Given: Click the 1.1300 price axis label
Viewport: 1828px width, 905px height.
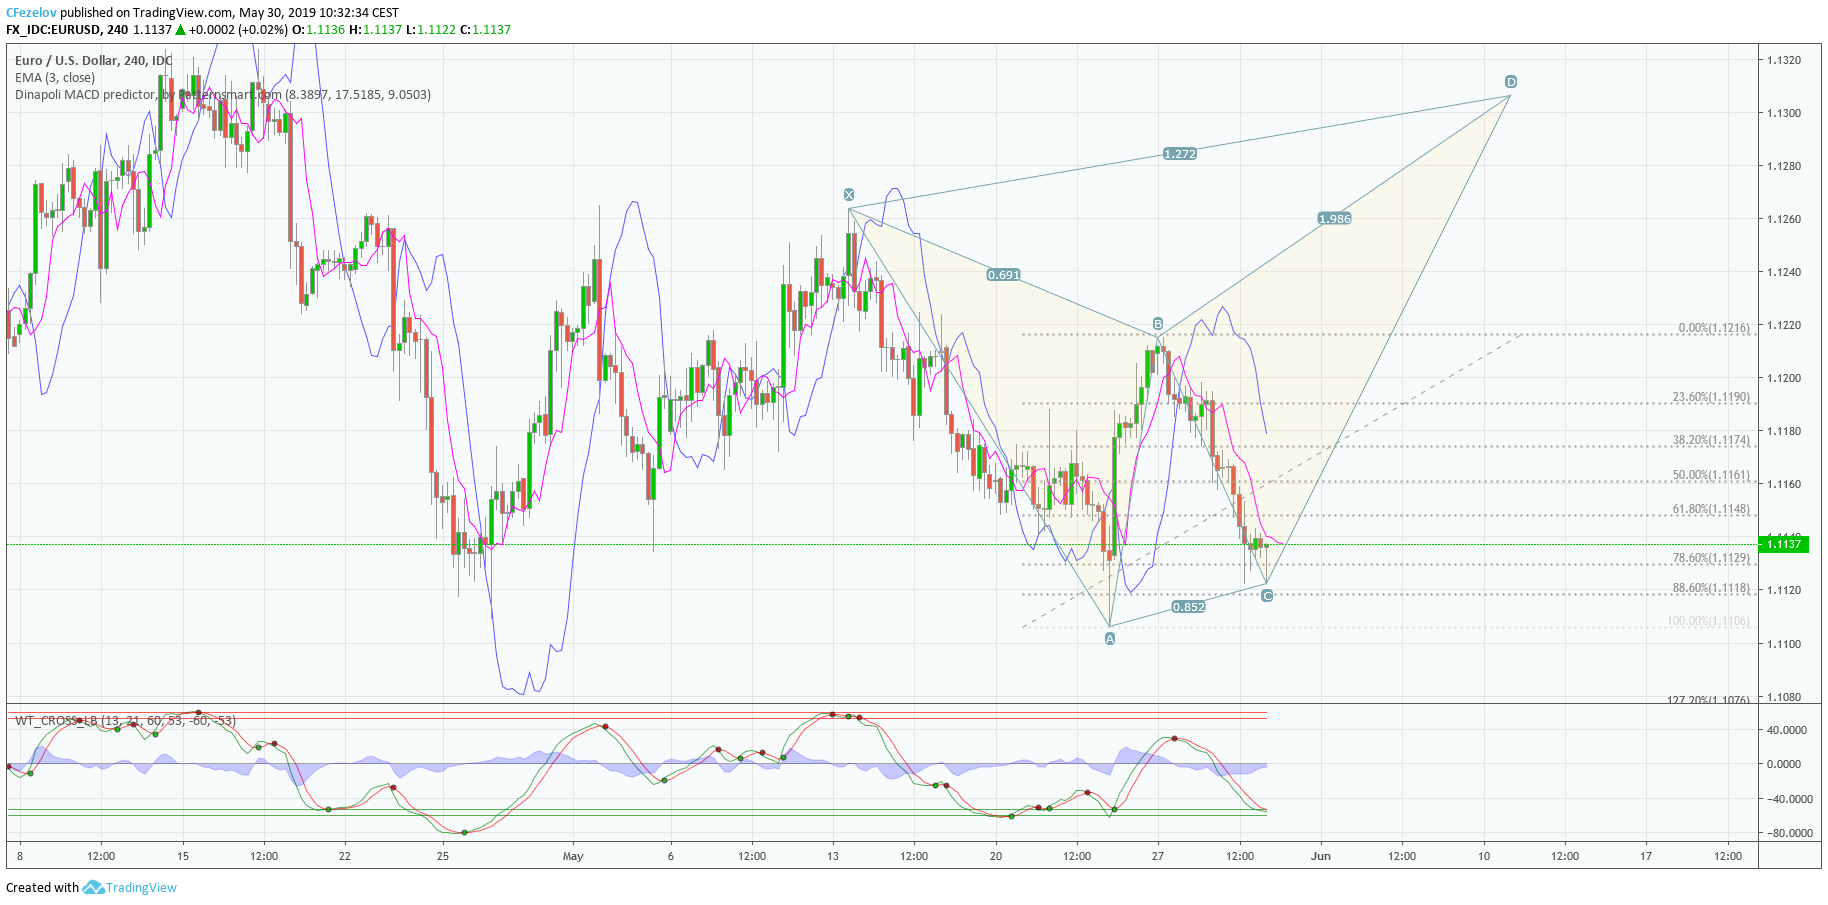Looking at the screenshot, I should [x=1784, y=113].
